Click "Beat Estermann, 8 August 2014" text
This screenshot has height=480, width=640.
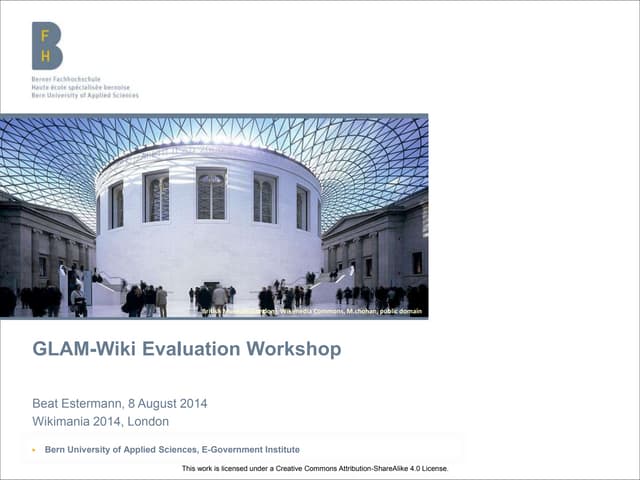pyautogui.click(x=119, y=404)
